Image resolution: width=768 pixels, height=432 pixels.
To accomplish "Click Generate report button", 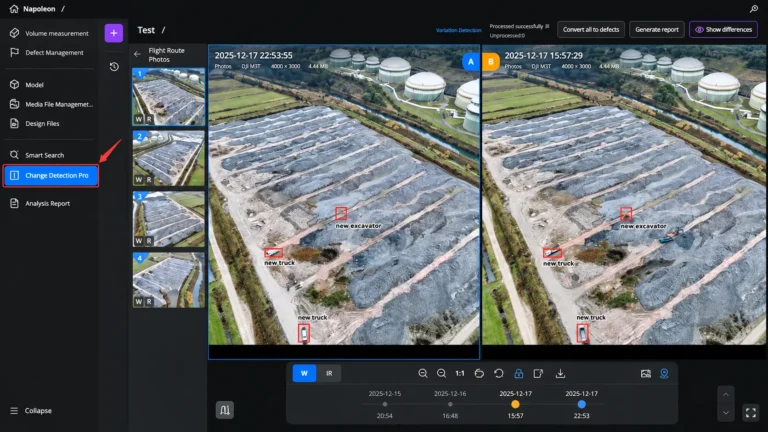I will pos(657,29).
